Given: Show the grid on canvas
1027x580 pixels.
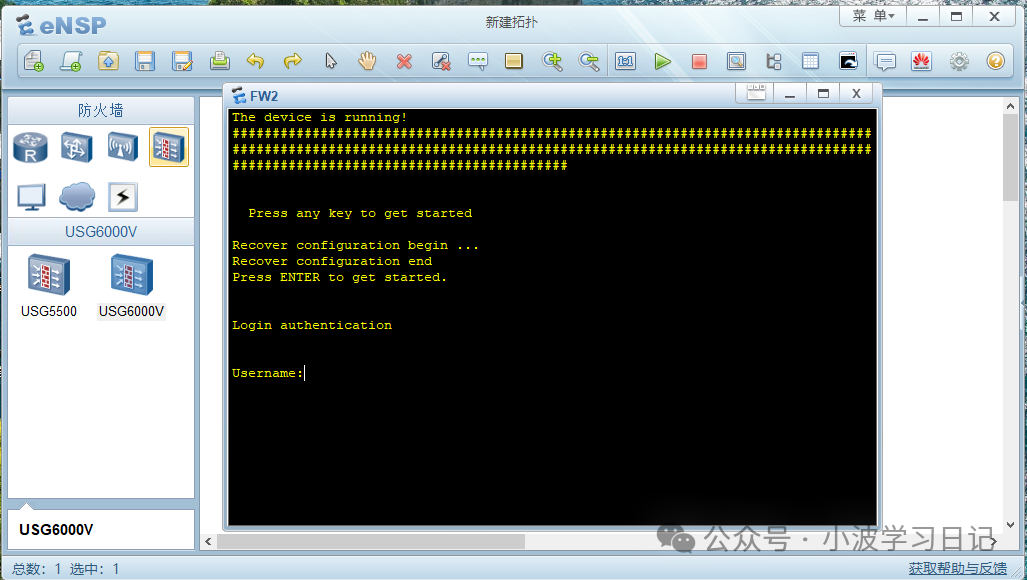Looking at the screenshot, I should point(810,62).
